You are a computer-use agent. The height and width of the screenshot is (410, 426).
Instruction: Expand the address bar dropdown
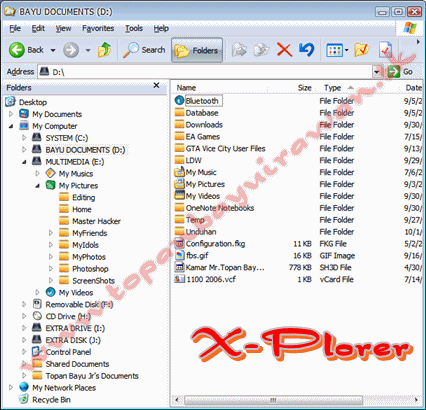coord(377,72)
